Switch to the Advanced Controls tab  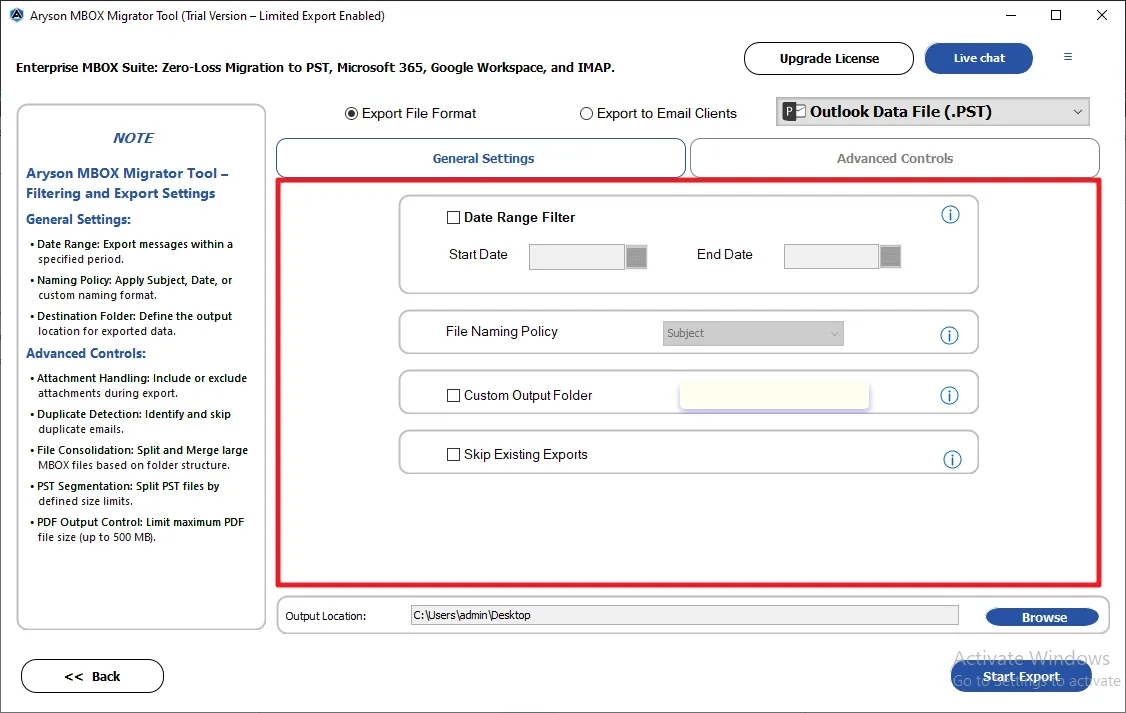pos(895,158)
